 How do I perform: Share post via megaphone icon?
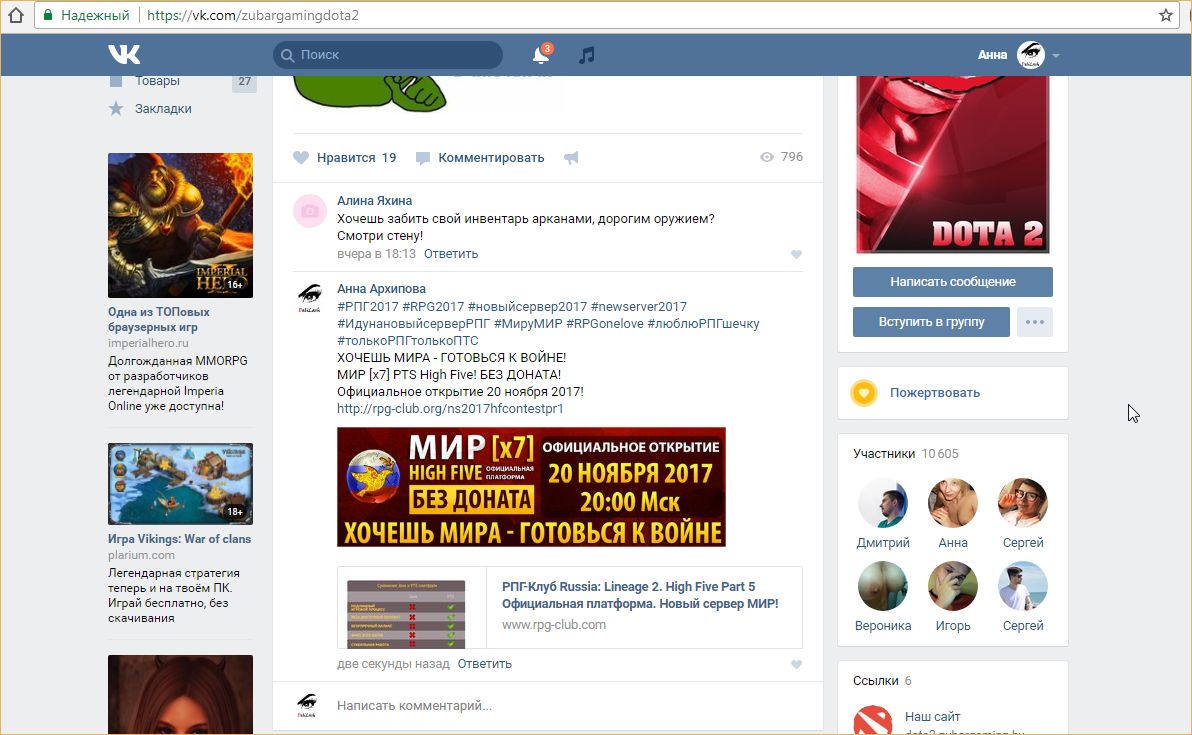[x=571, y=157]
